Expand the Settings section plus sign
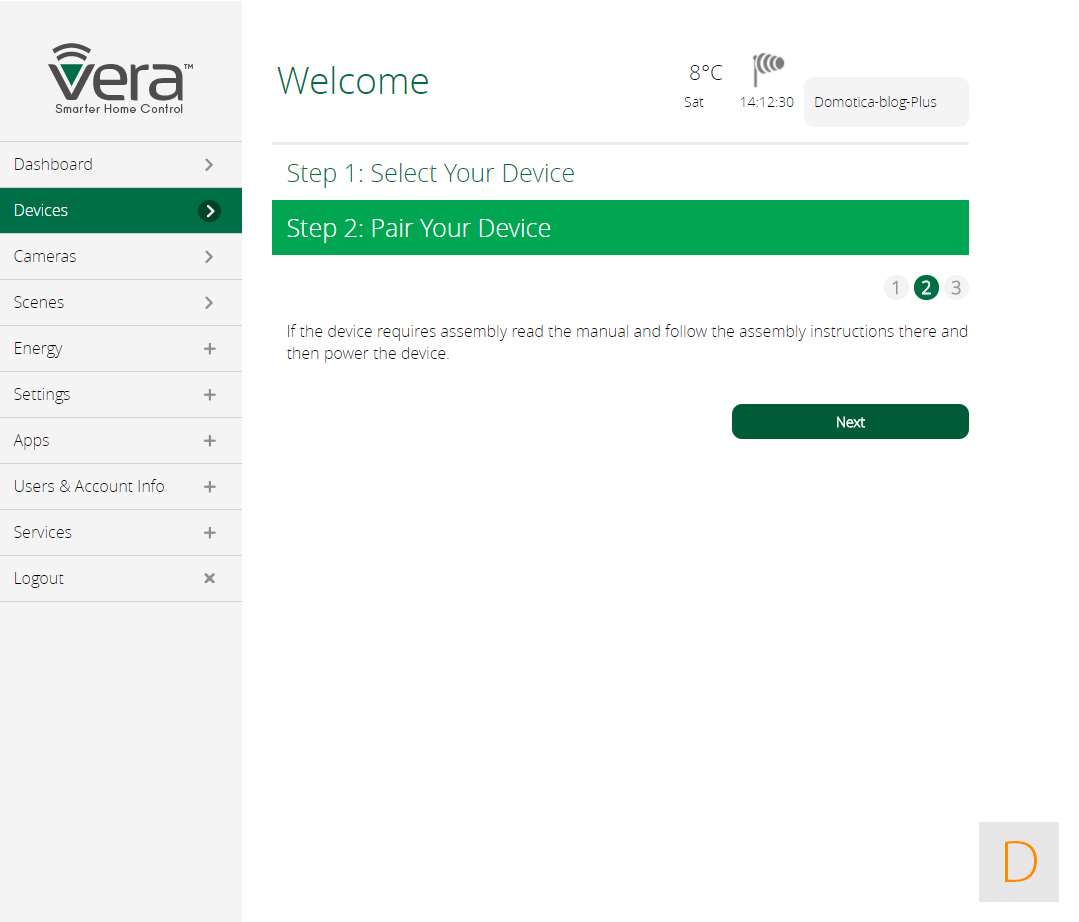This screenshot has width=1079, height=922. 209,395
